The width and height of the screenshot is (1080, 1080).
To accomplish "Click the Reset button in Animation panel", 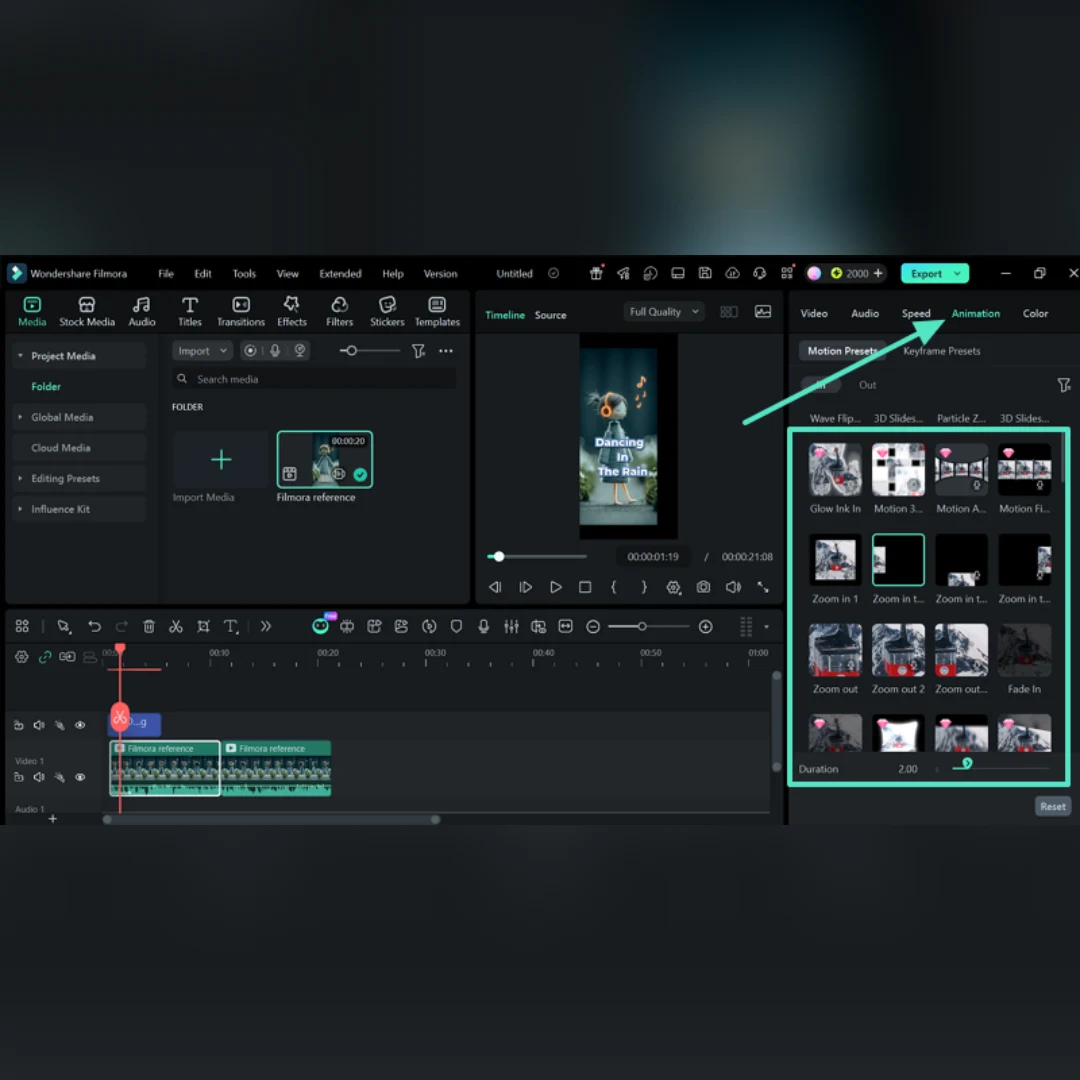I will (1052, 806).
